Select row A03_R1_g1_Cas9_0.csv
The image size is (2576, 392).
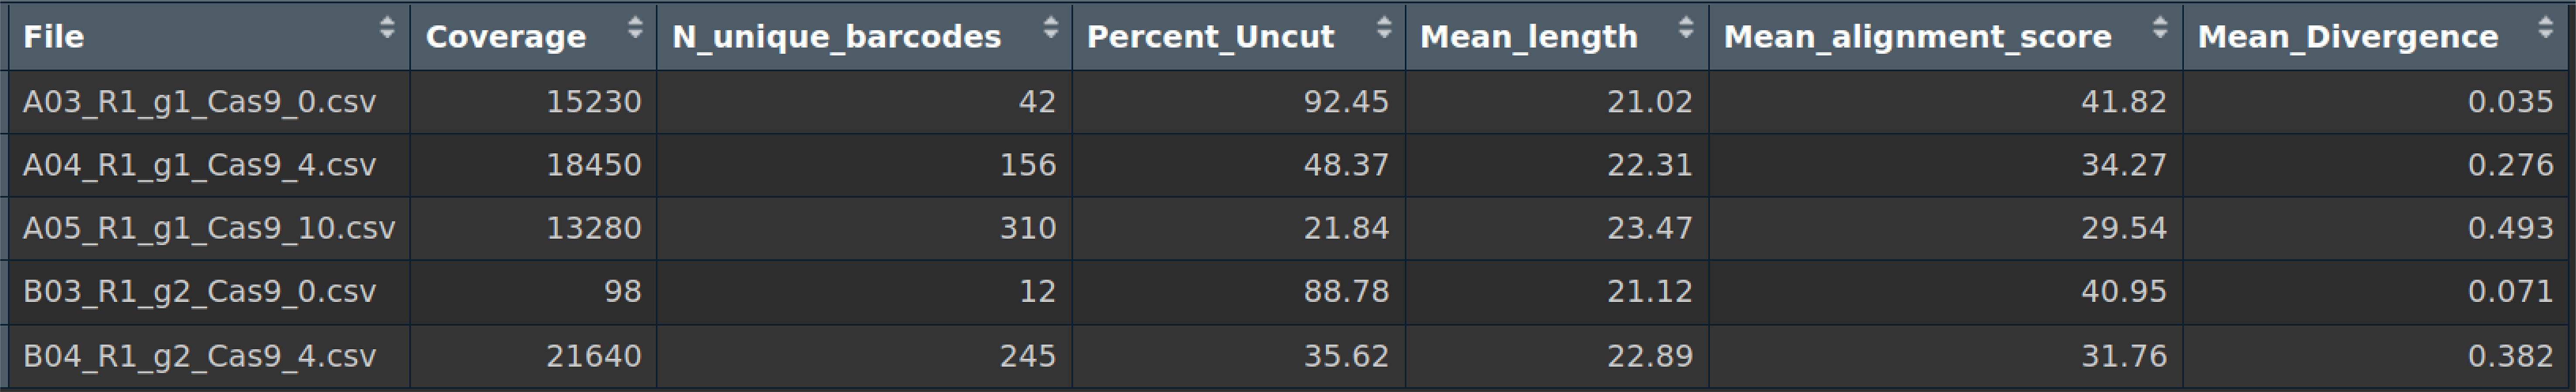click(x=1288, y=102)
